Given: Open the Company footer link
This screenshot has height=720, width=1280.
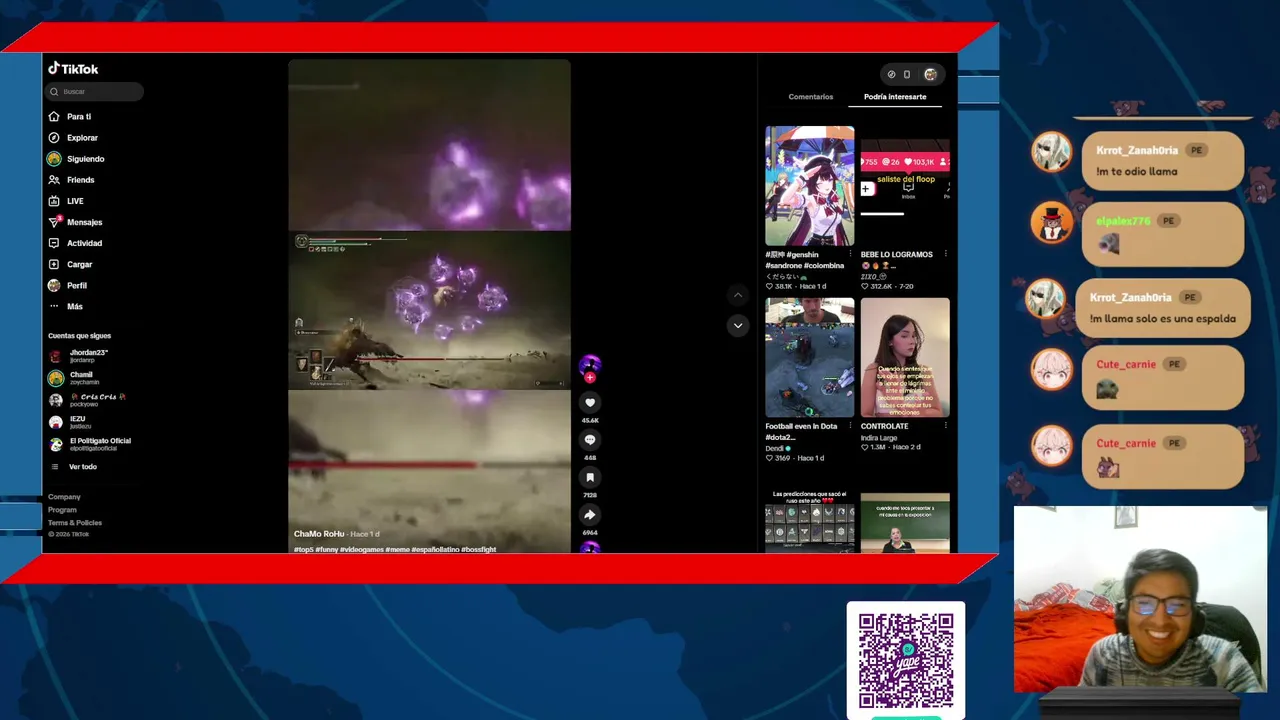Looking at the screenshot, I should pos(64,497).
